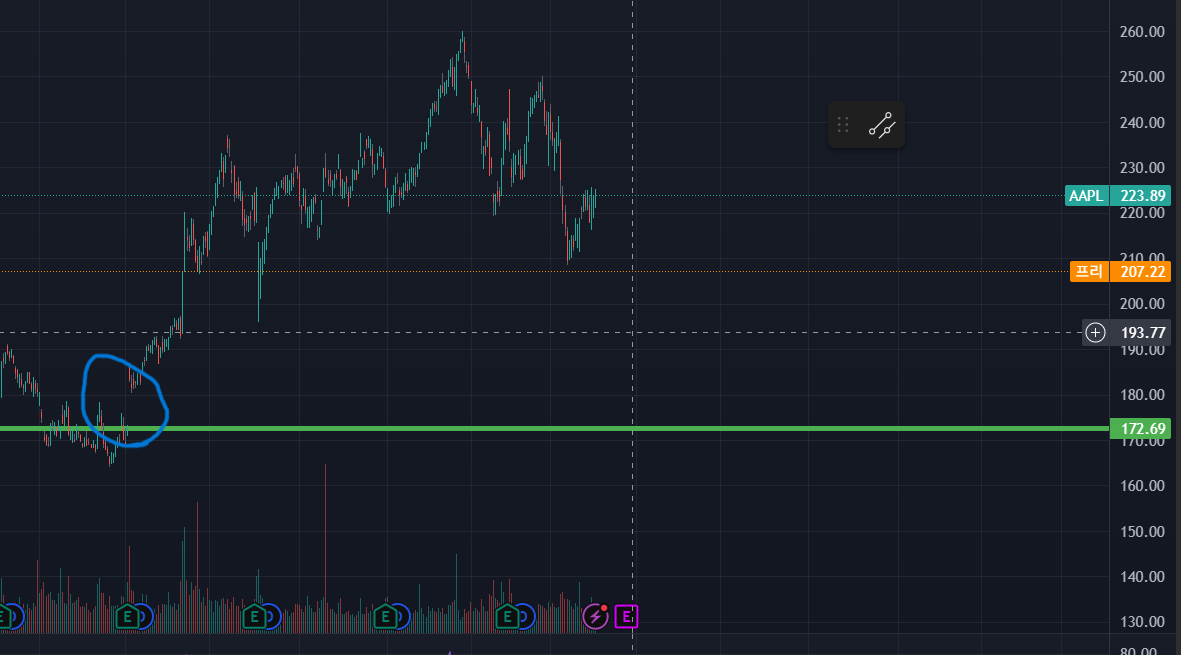Click the rightmost green earnings E icon
1181x655 pixels.
click(x=509, y=616)
